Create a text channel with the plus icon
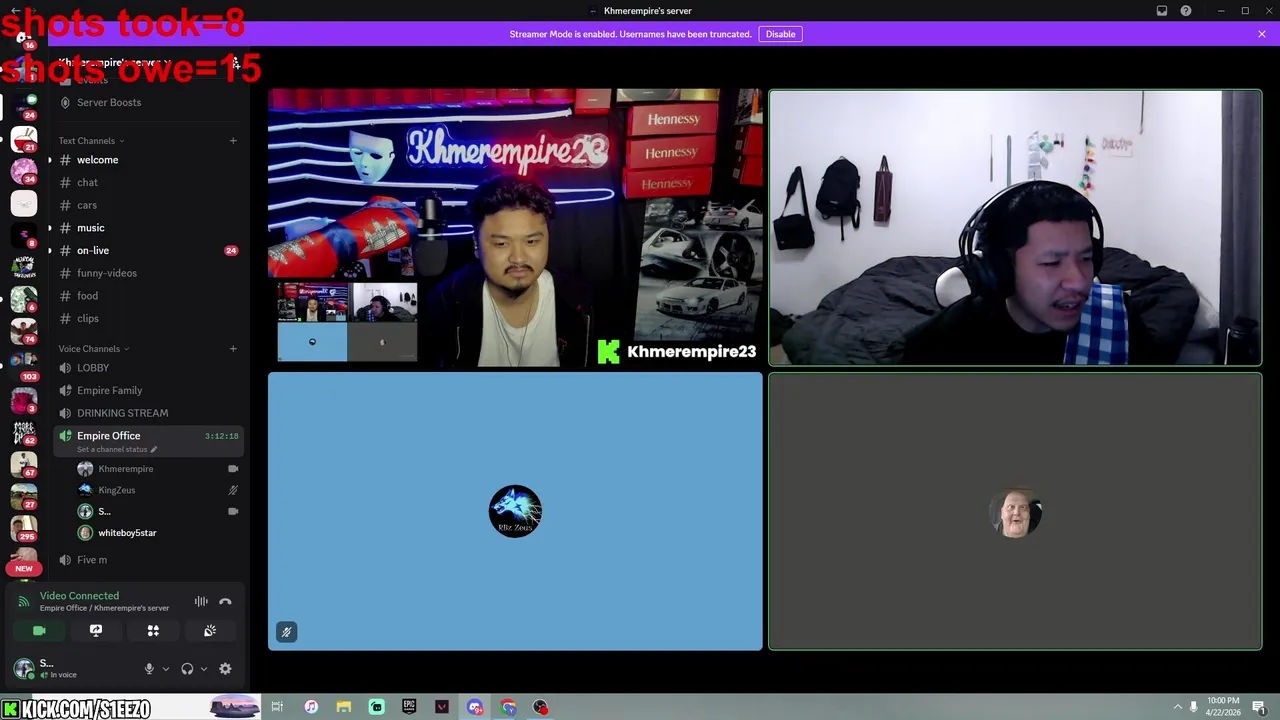Screen dimensions: 1280x720 [x=233, y=141]
